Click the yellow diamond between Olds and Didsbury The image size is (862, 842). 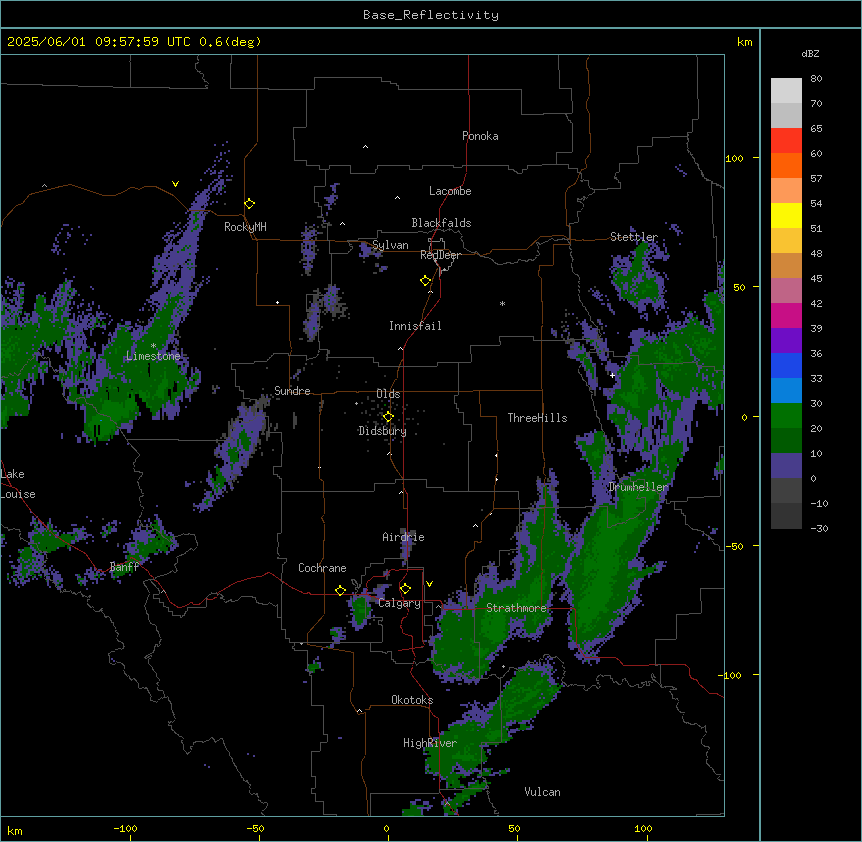[x=388, y=417]
